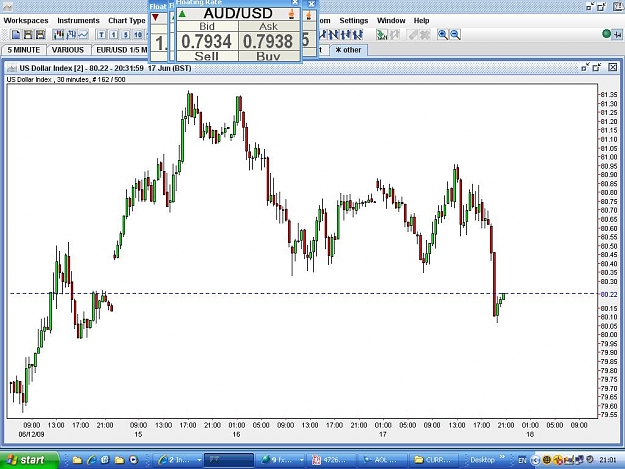Click the greyed delete X icon
625x469 pixels.
click(x=425, y=35)
